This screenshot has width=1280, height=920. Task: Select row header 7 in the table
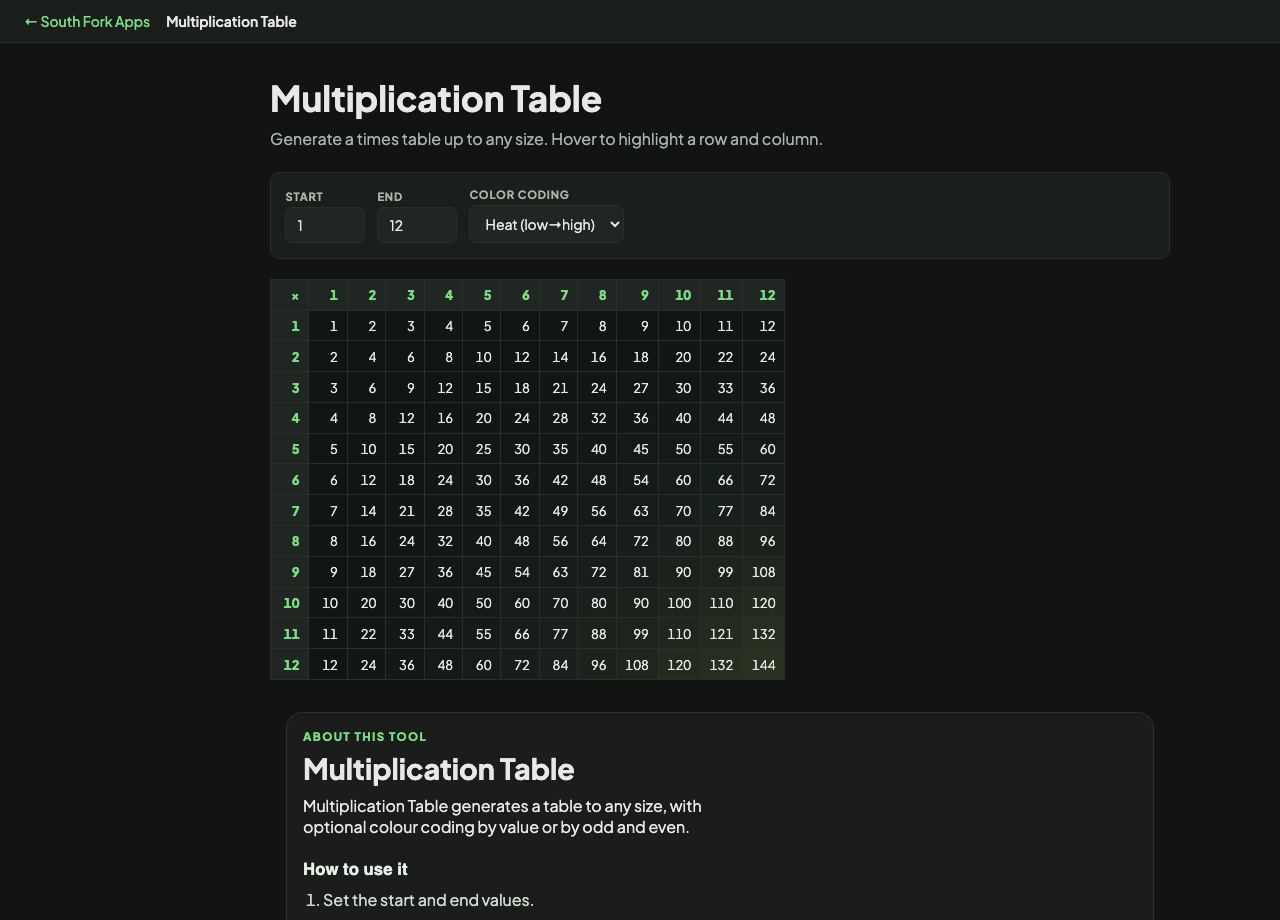(x=290, y=511)
